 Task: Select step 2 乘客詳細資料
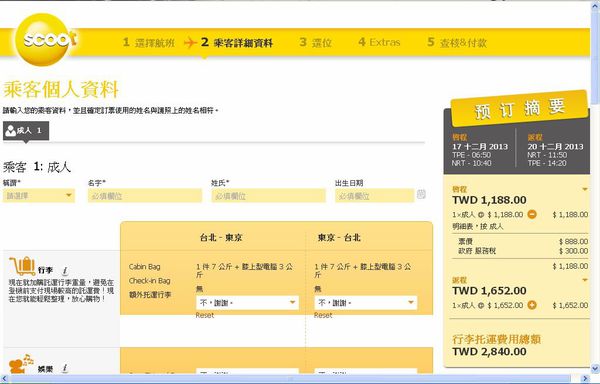[236, 42]
